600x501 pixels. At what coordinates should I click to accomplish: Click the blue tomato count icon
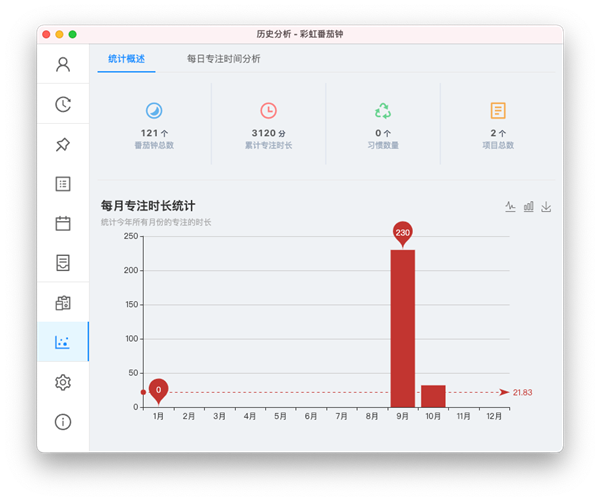(154, 111)
